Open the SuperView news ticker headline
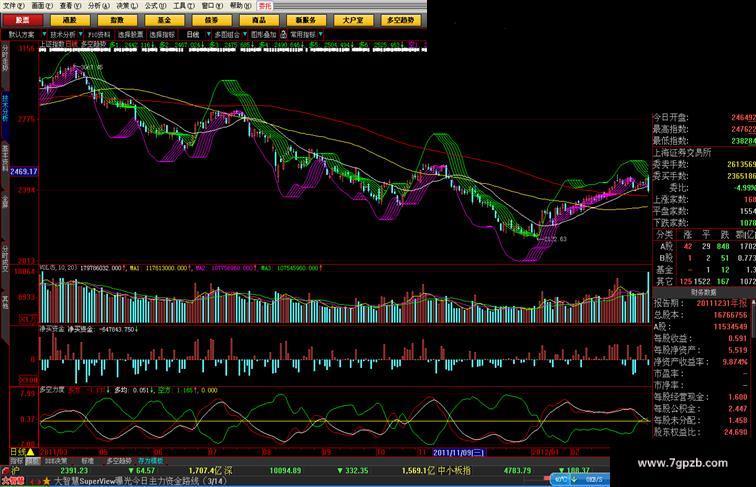 [140, 481]
